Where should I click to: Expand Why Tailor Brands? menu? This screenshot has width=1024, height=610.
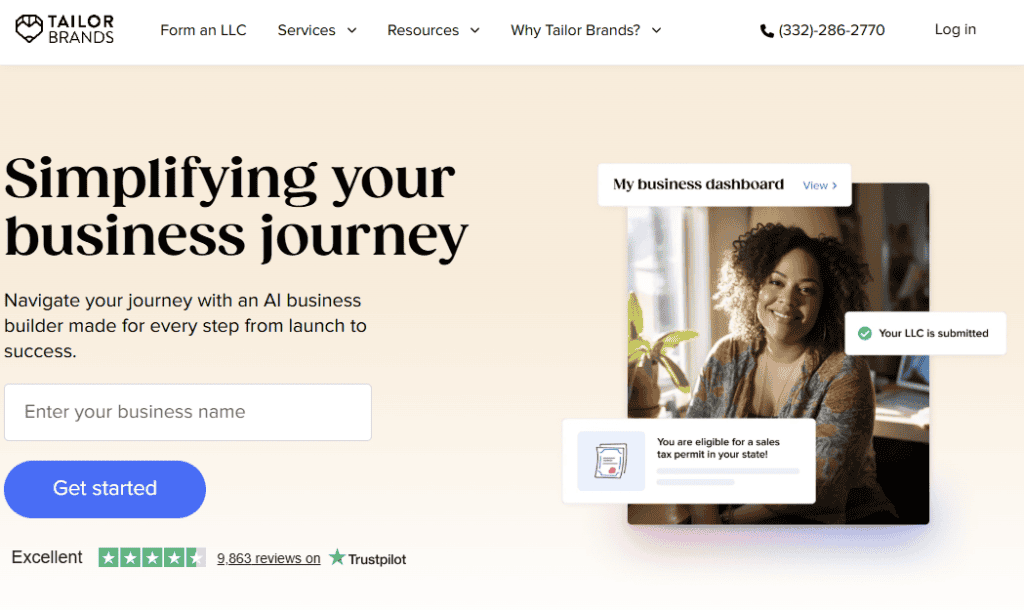click(586, 30)
